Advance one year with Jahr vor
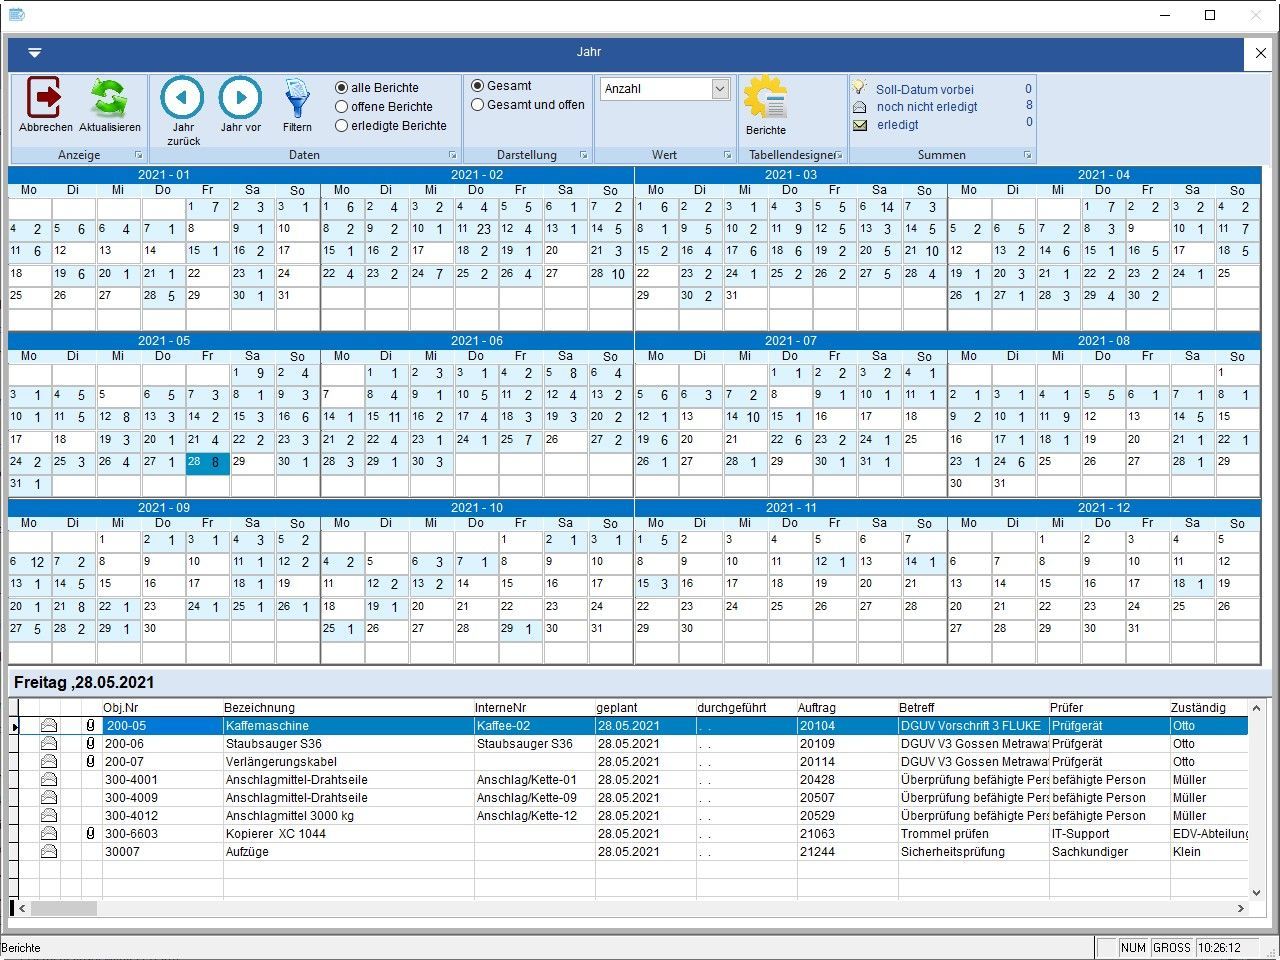The width and height of the screenshot is (1280, 960). coord(240,98)
